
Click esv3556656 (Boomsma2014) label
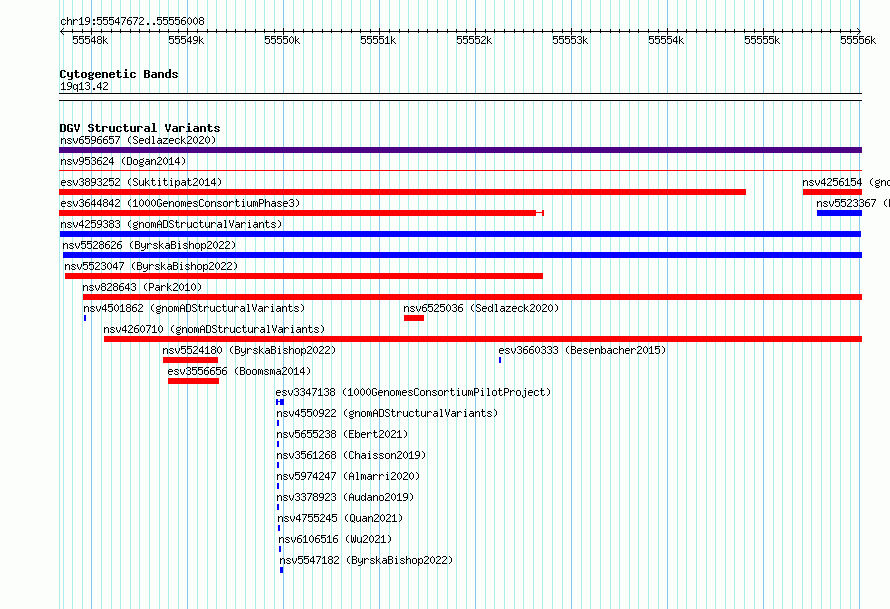240,371
